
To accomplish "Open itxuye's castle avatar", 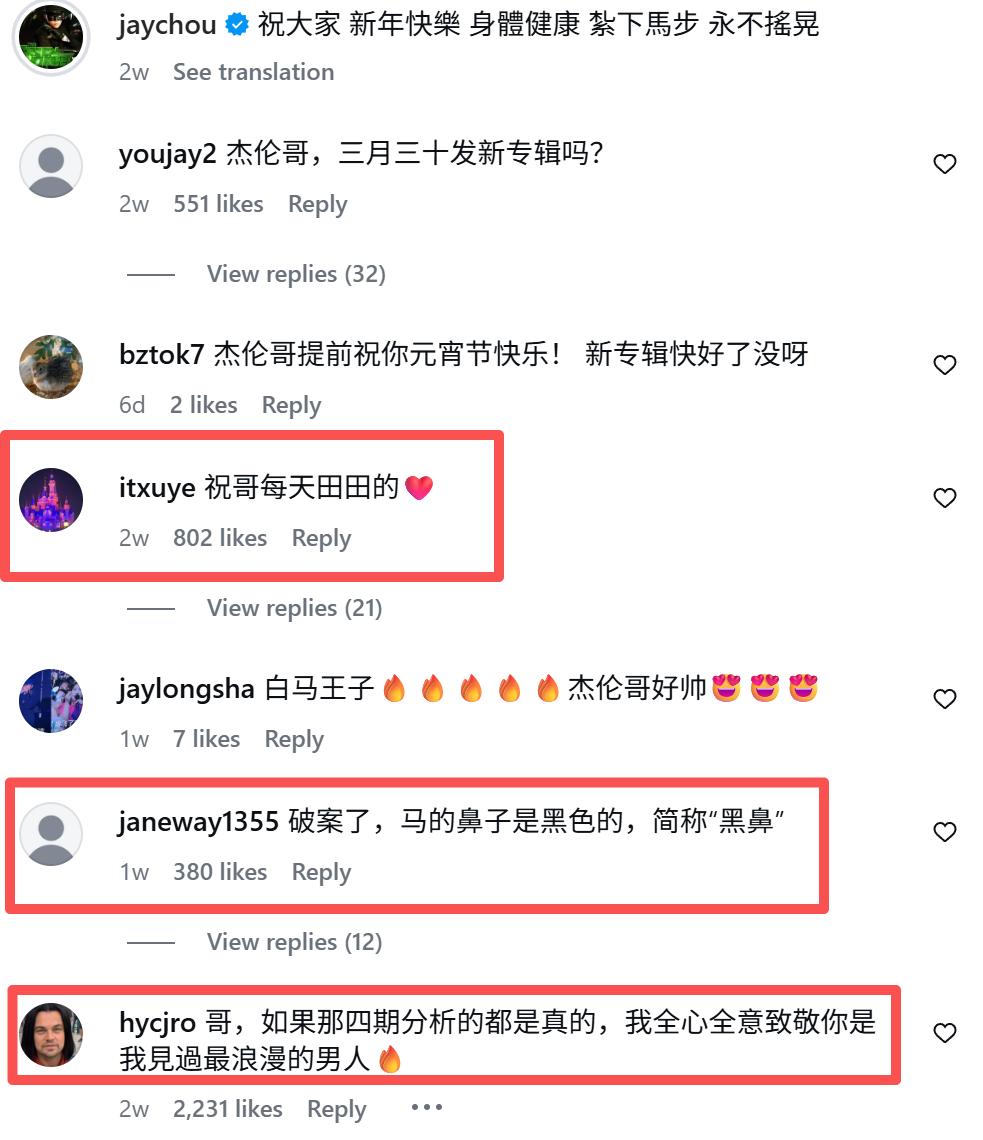I will tap(51, 500).
